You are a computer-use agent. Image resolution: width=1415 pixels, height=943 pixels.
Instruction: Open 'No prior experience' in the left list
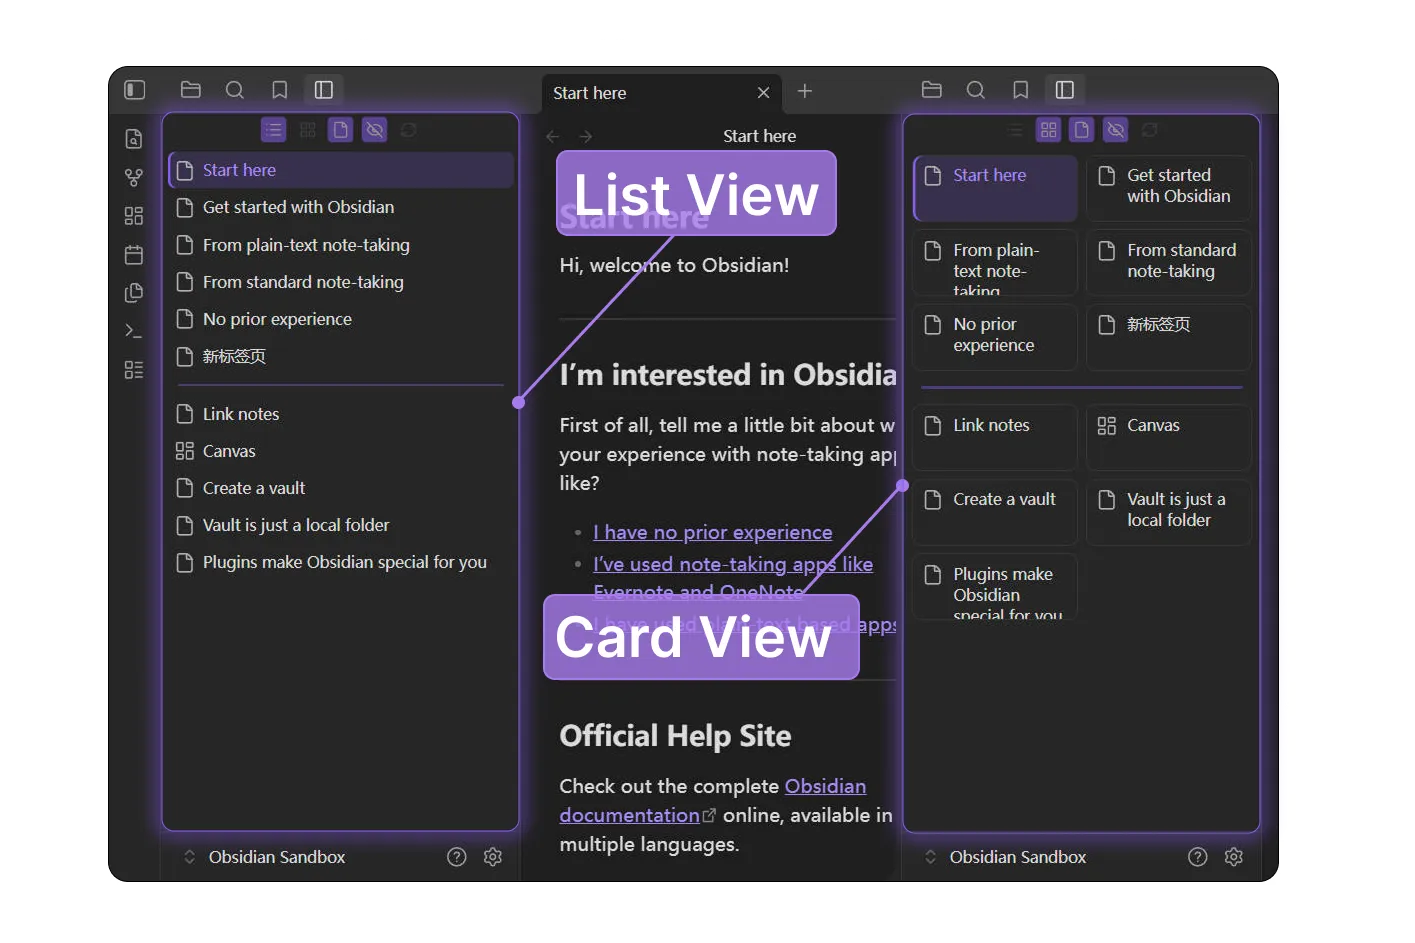341,319
